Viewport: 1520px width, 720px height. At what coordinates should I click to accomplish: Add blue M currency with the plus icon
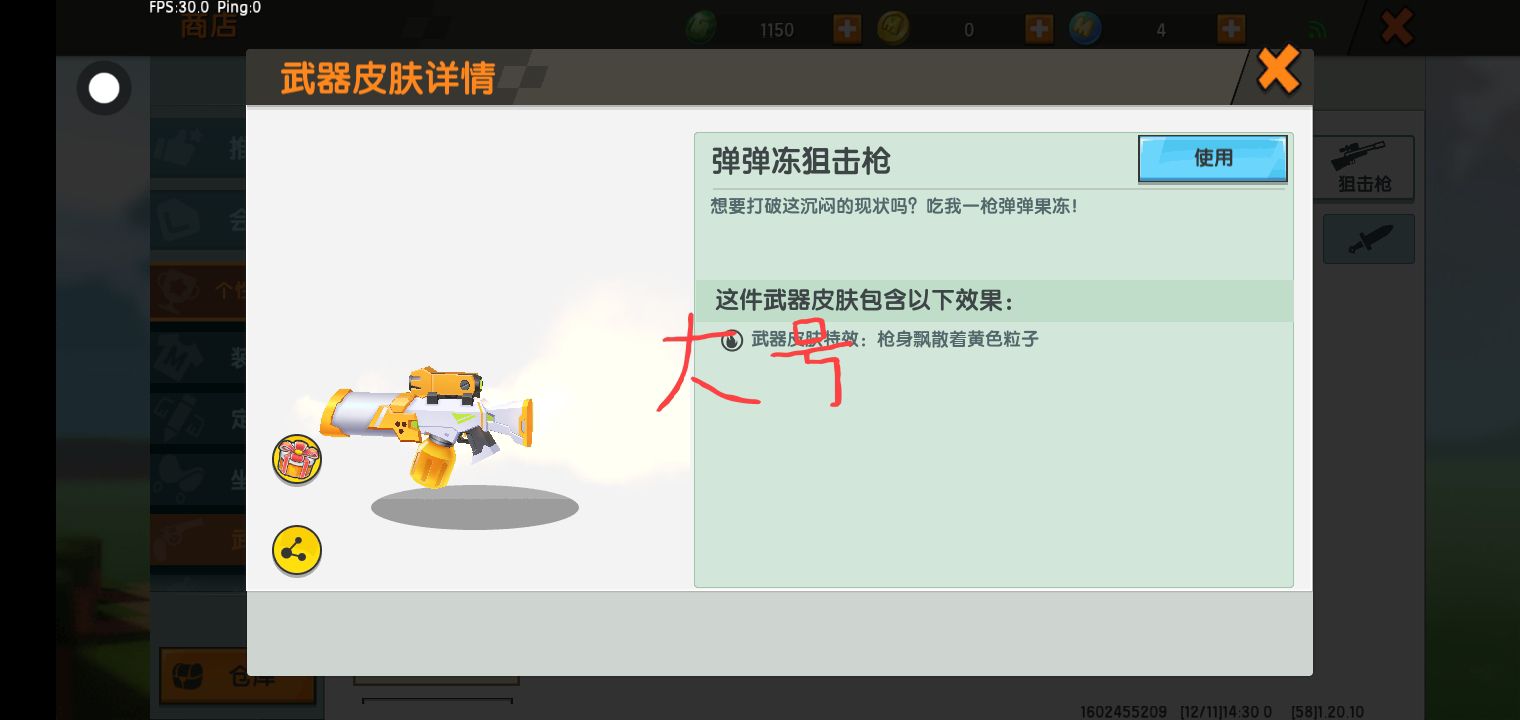pyautogui.click(x=1230, y=29)
